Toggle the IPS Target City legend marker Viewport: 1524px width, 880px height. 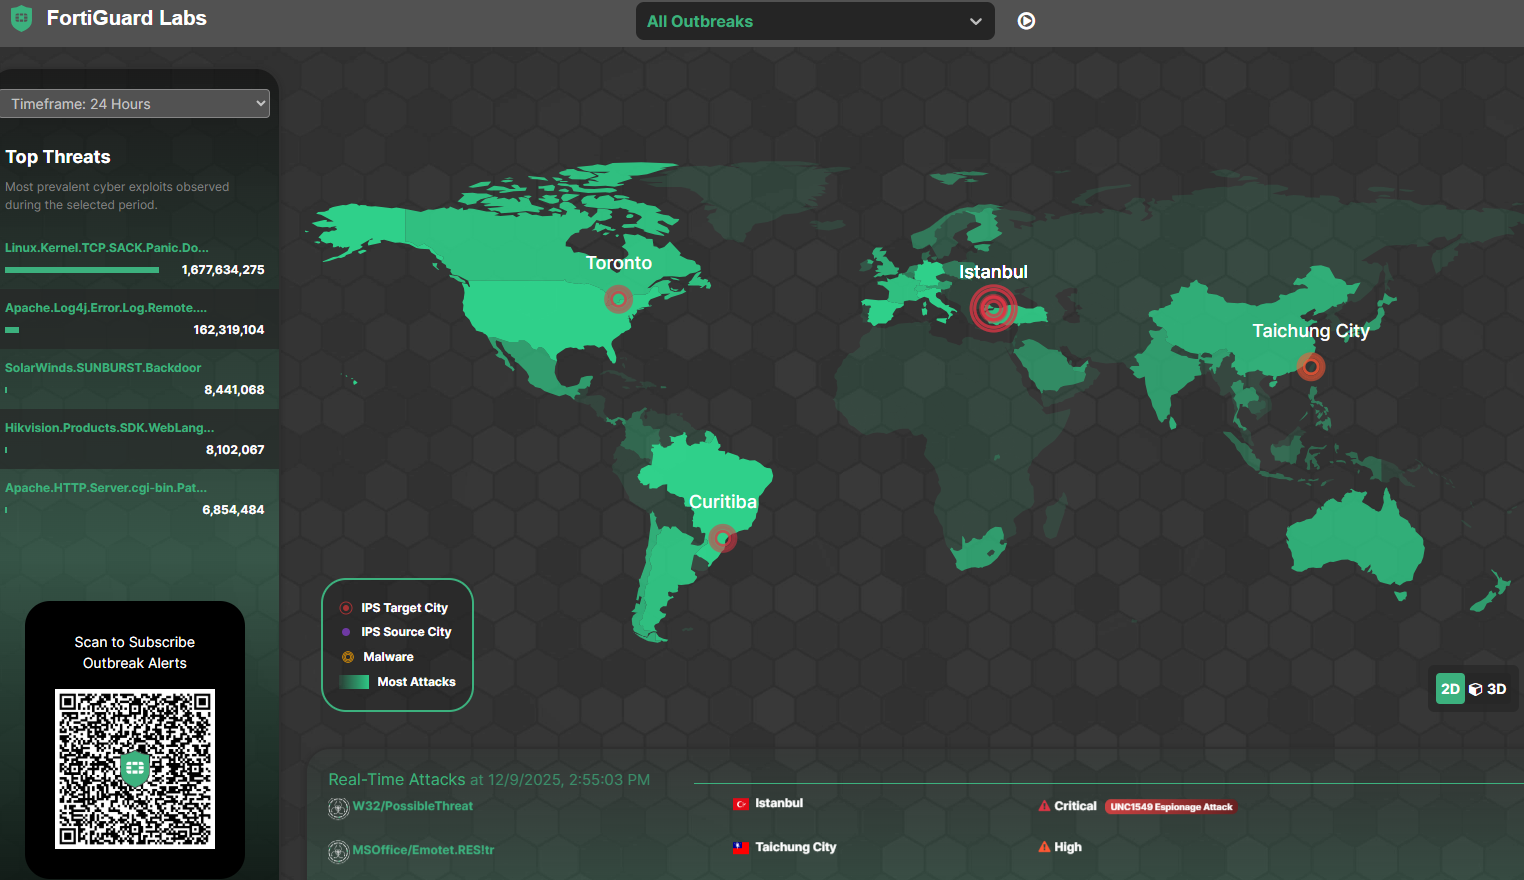(345, 607)
